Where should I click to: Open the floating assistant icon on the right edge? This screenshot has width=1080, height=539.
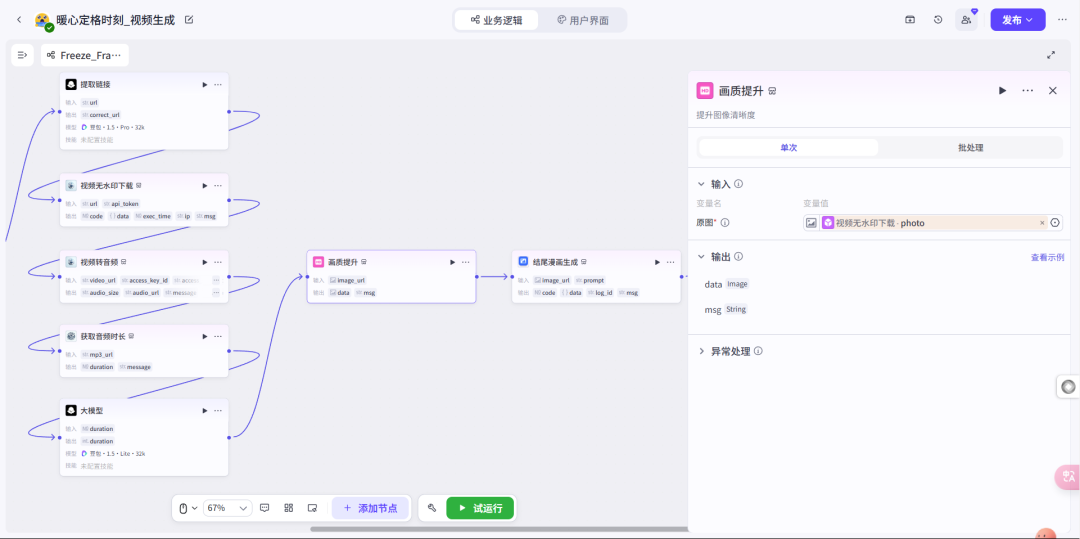pyautogui.click(x=1068, y=387)
